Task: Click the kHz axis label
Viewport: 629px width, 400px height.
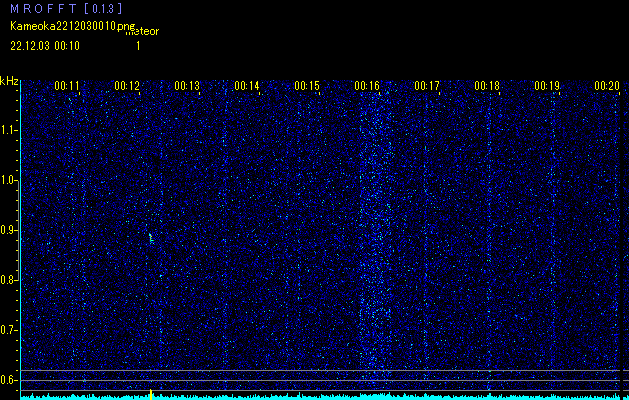Action: [x=9, y=81]
